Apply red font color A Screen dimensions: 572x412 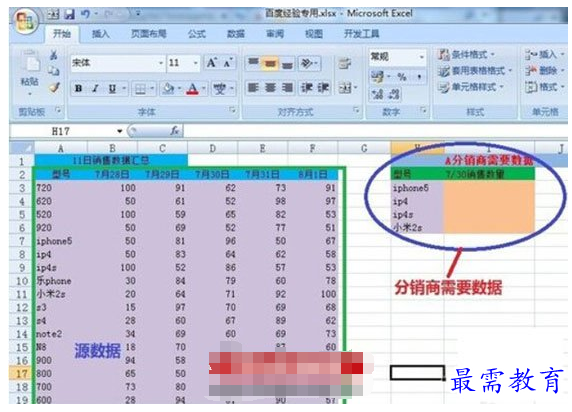tap(193, 88)
